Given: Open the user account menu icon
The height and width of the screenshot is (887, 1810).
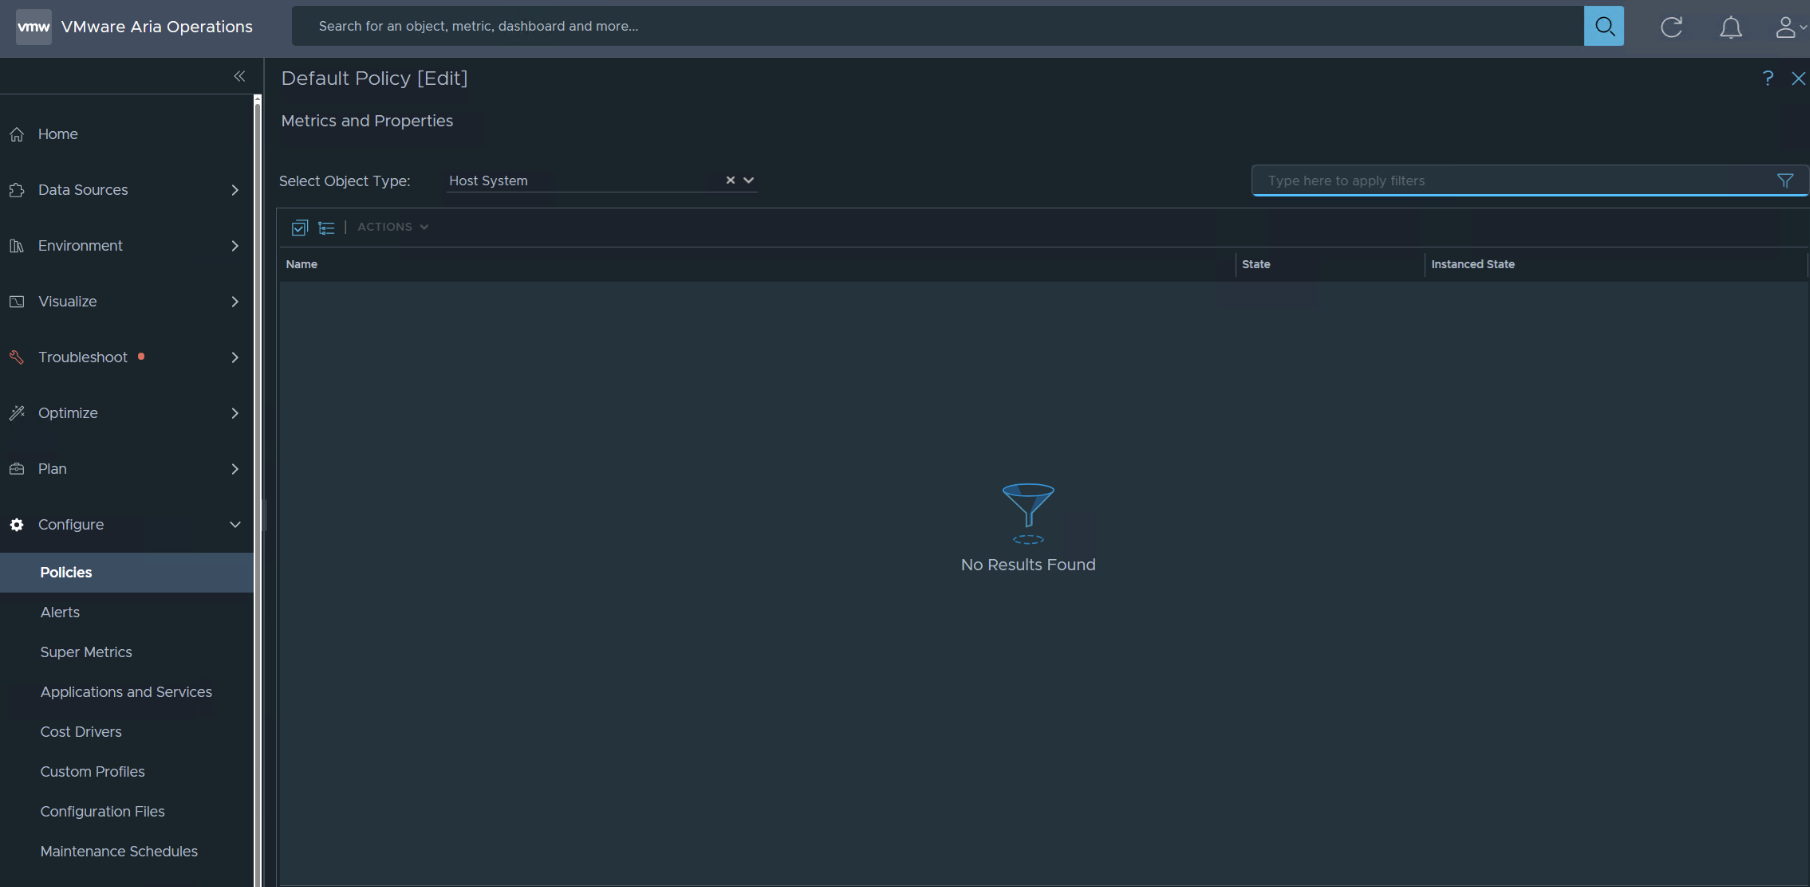Looking at the screenshot, I should 1786,27.
